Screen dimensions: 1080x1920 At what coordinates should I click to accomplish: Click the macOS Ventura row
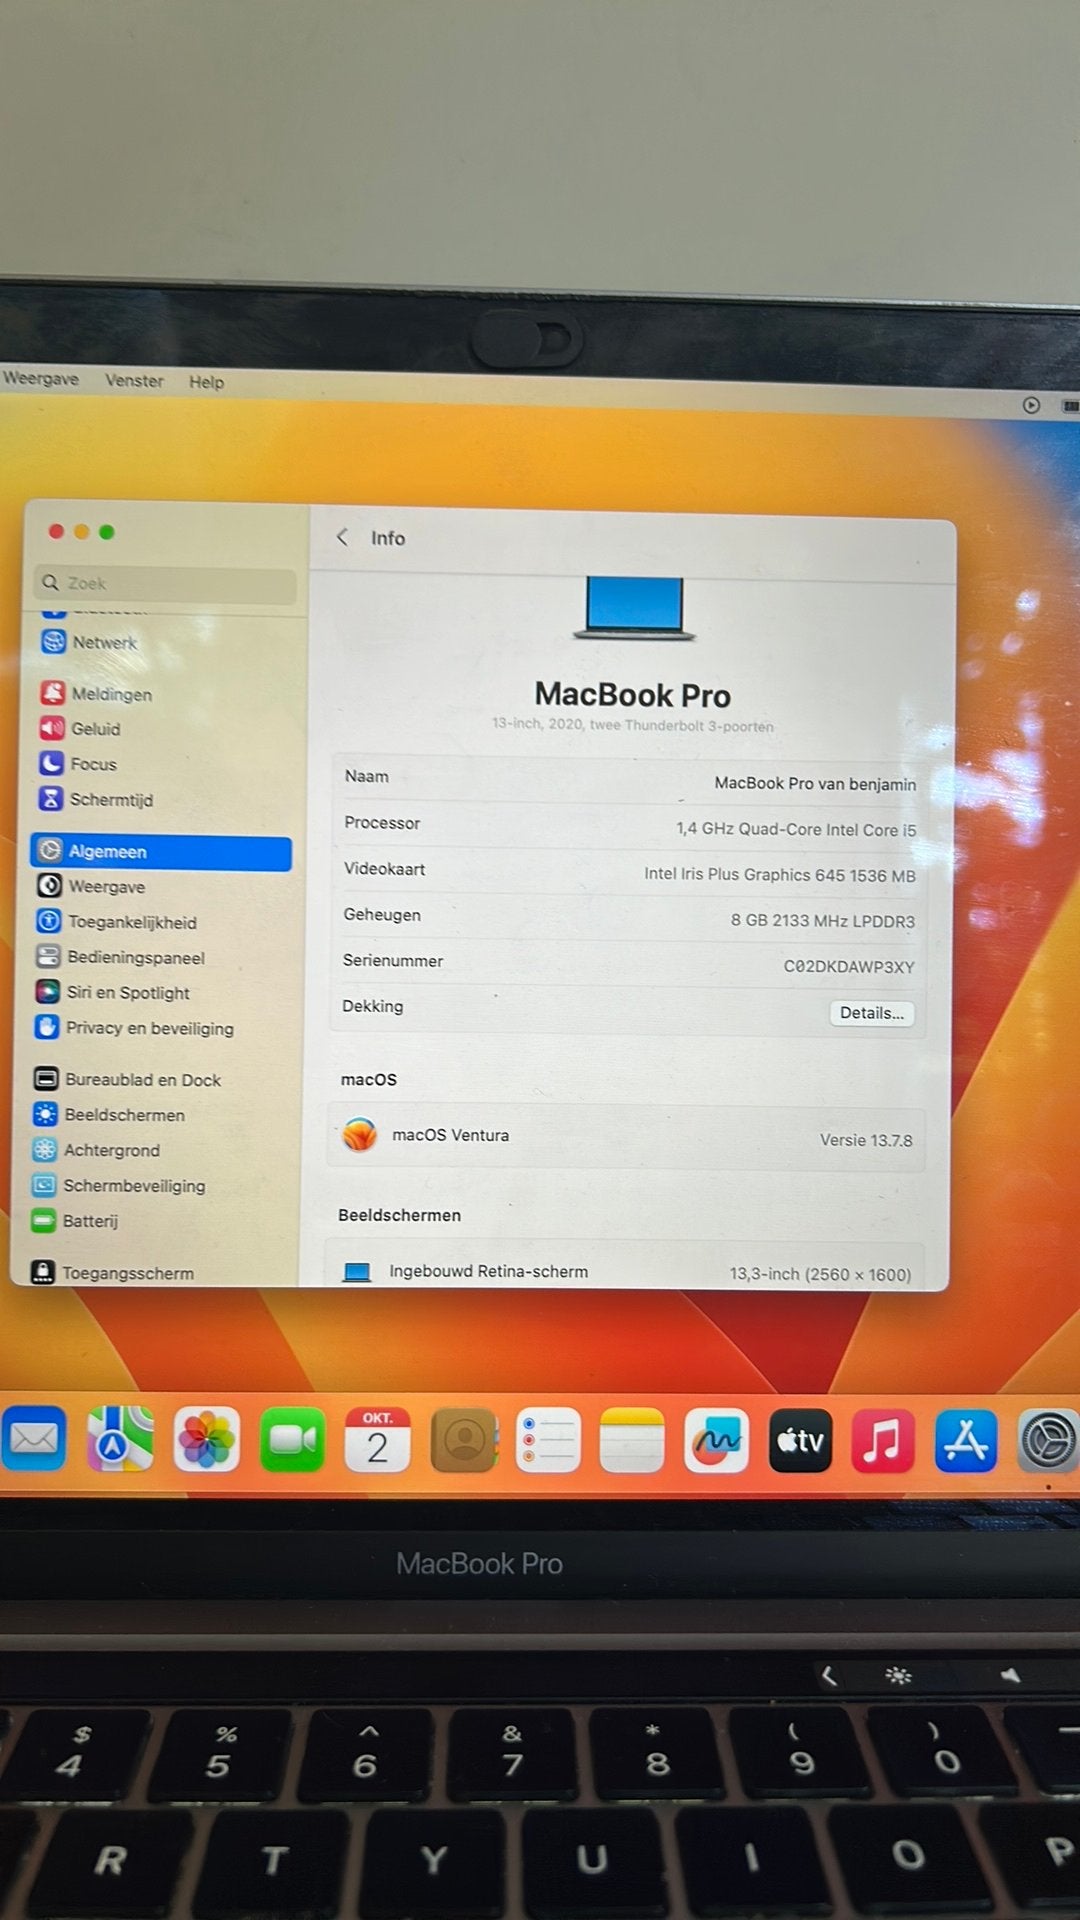(626, 1137)
